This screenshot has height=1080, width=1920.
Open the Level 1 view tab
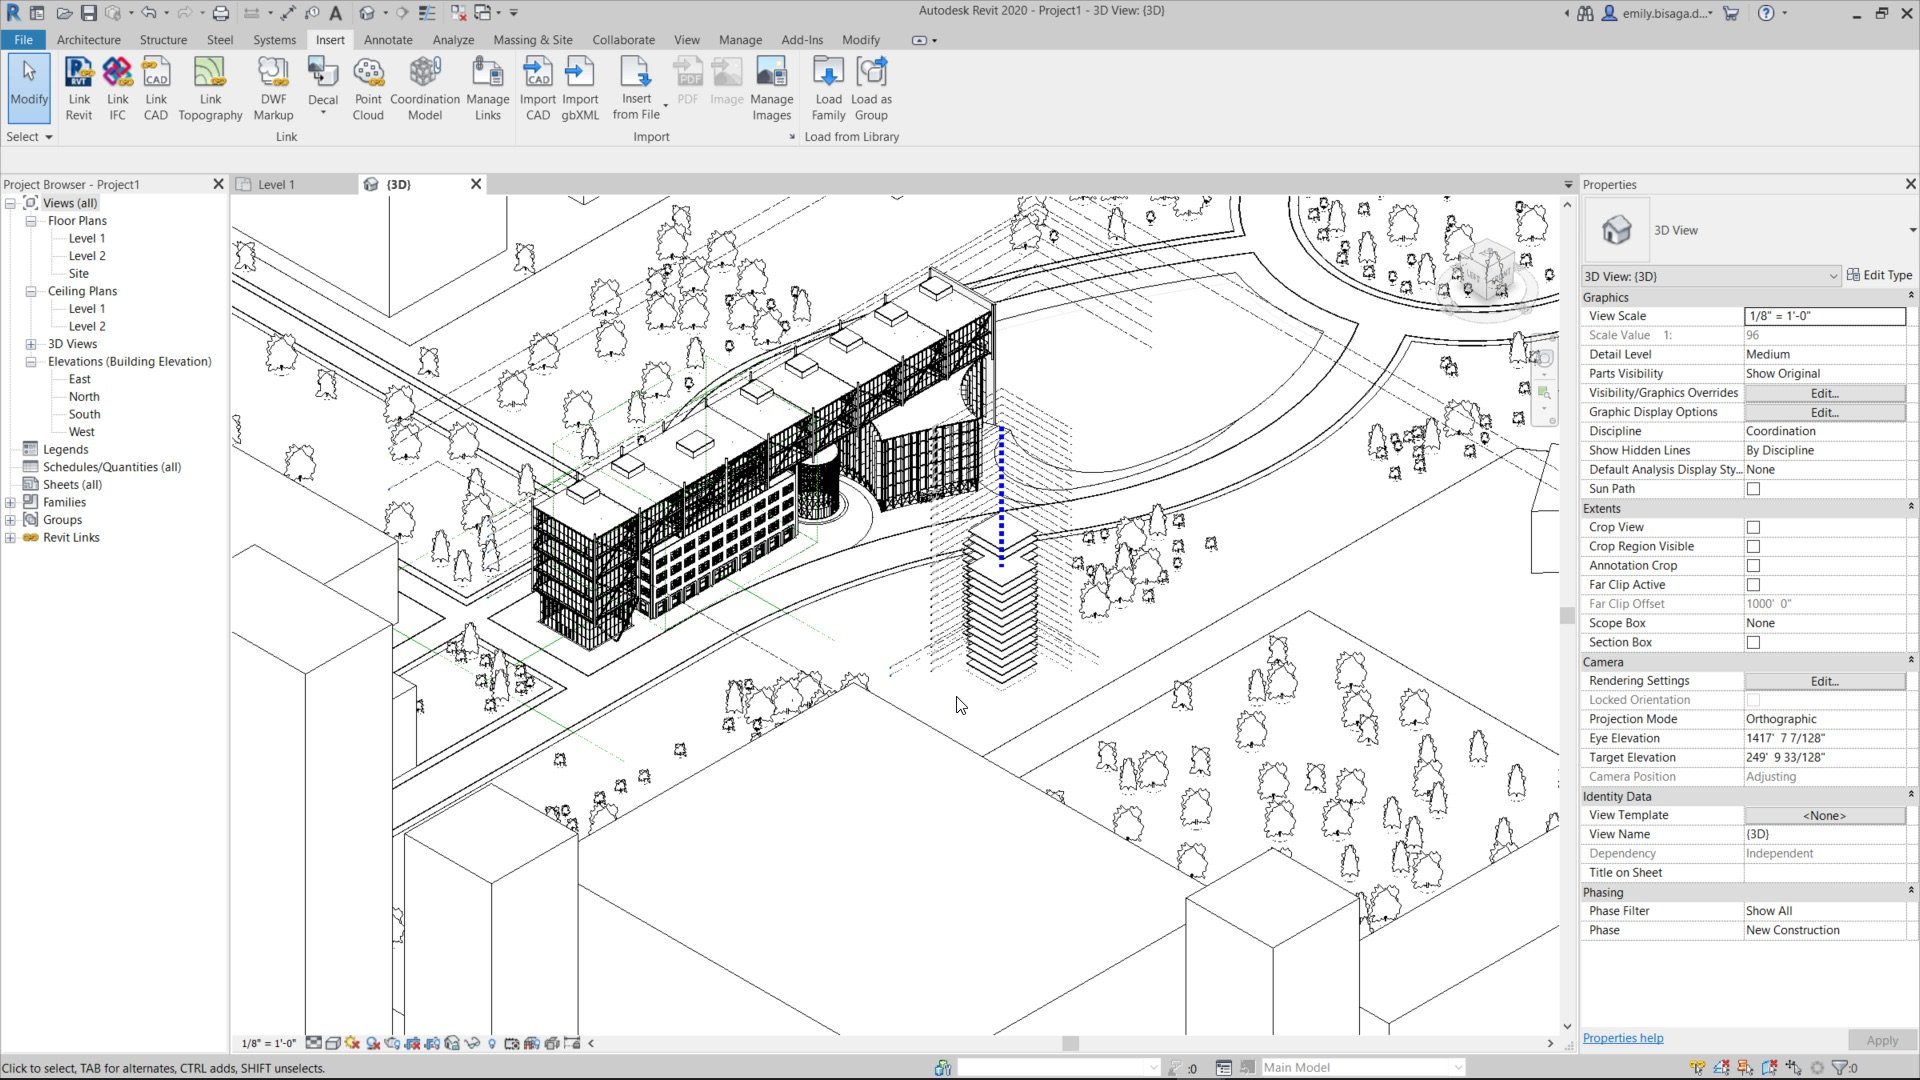pyautogui.click(x=276, y=184)
